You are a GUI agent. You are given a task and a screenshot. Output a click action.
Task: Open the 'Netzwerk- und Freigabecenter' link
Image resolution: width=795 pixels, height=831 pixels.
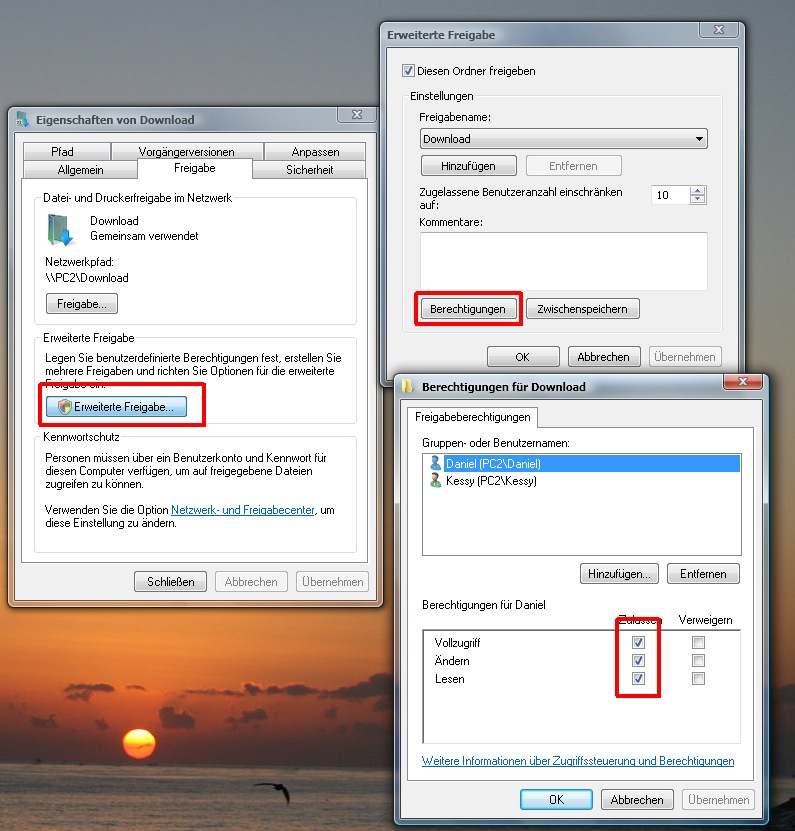coord(243,510)
